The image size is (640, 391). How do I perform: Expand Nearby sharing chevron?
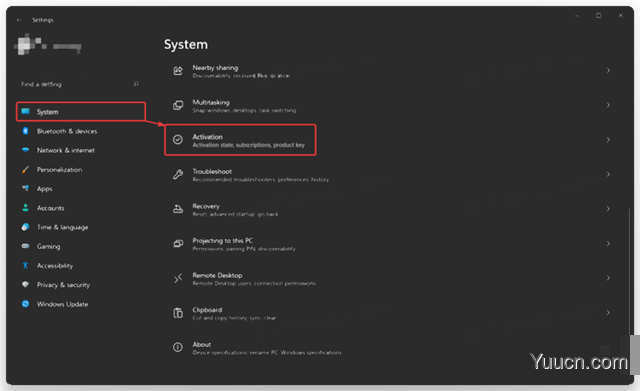click(x=607, y=71)
